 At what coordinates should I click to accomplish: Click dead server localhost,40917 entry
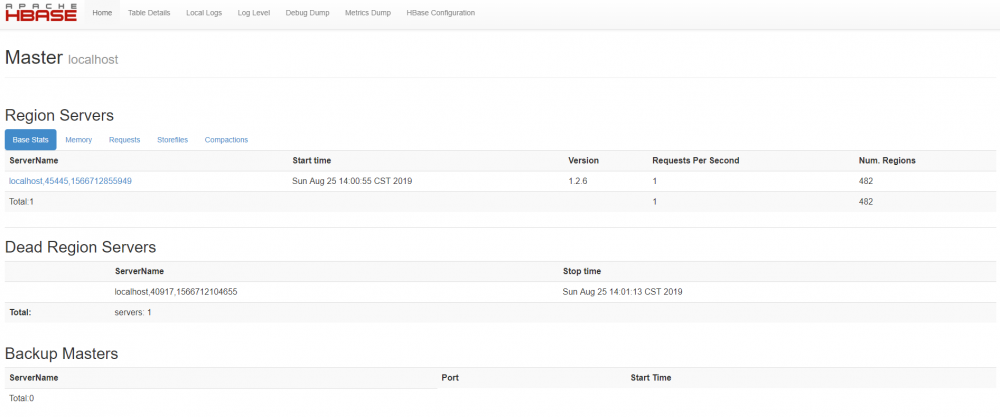click(x=176, y=292)
